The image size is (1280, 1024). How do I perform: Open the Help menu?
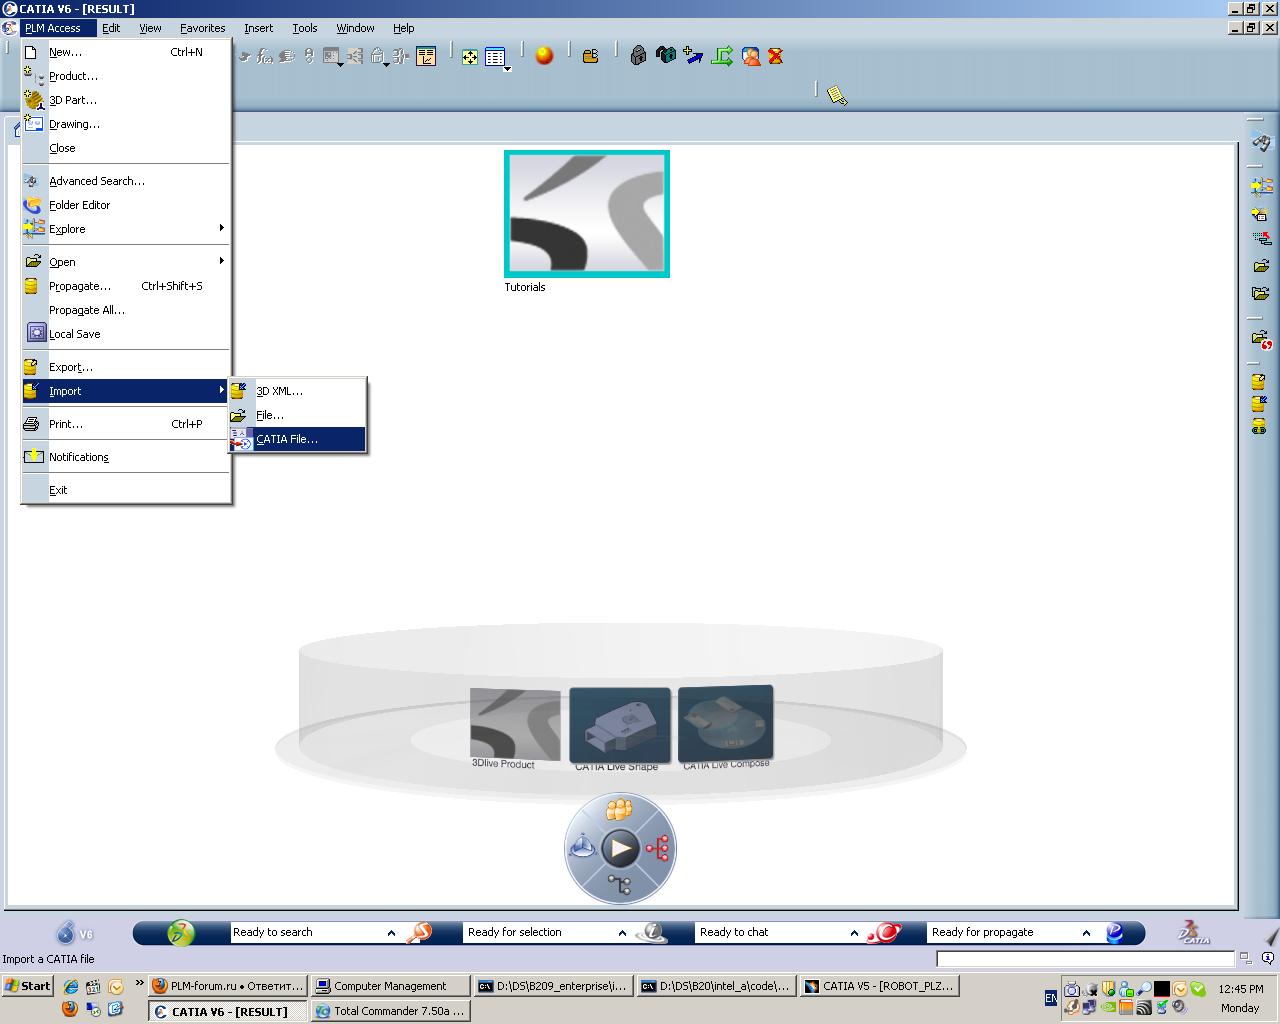coord(404,28)
